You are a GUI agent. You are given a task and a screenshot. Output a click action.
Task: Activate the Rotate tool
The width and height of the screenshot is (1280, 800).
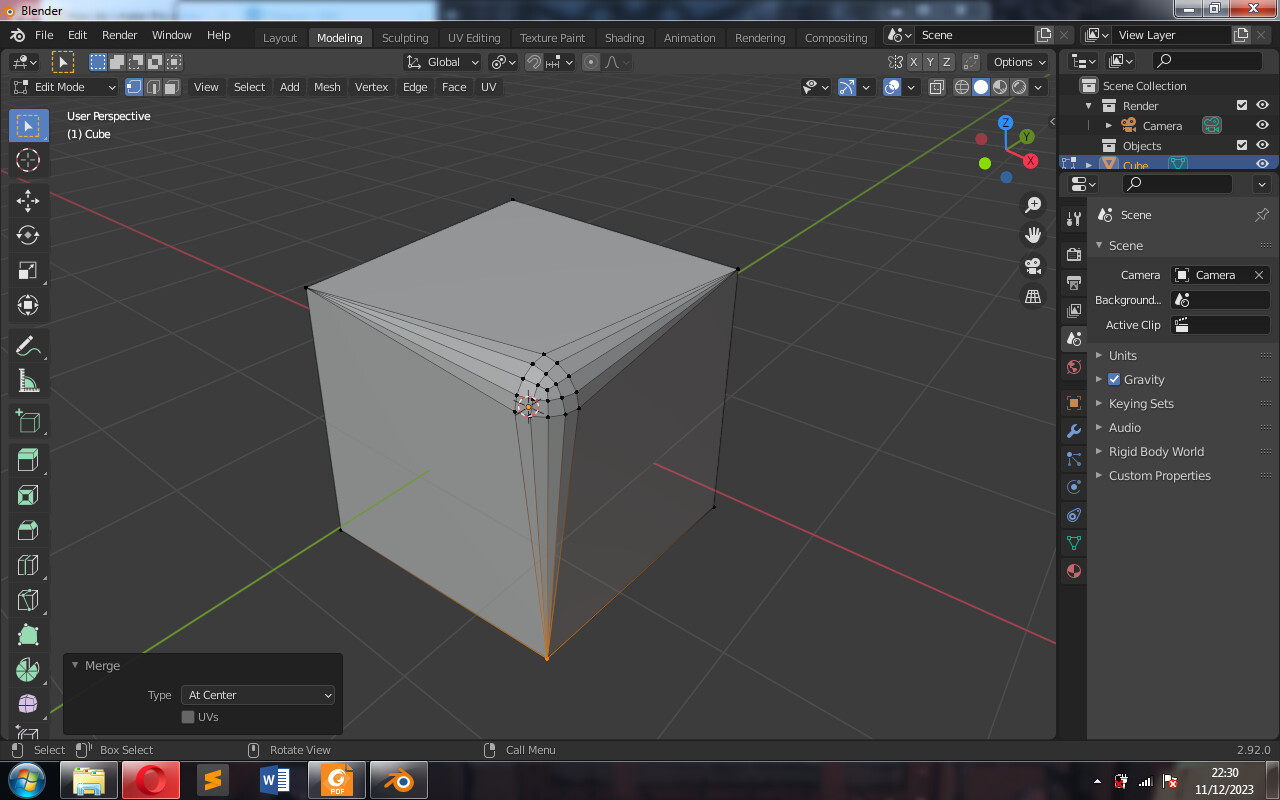(x=28, y=235)
